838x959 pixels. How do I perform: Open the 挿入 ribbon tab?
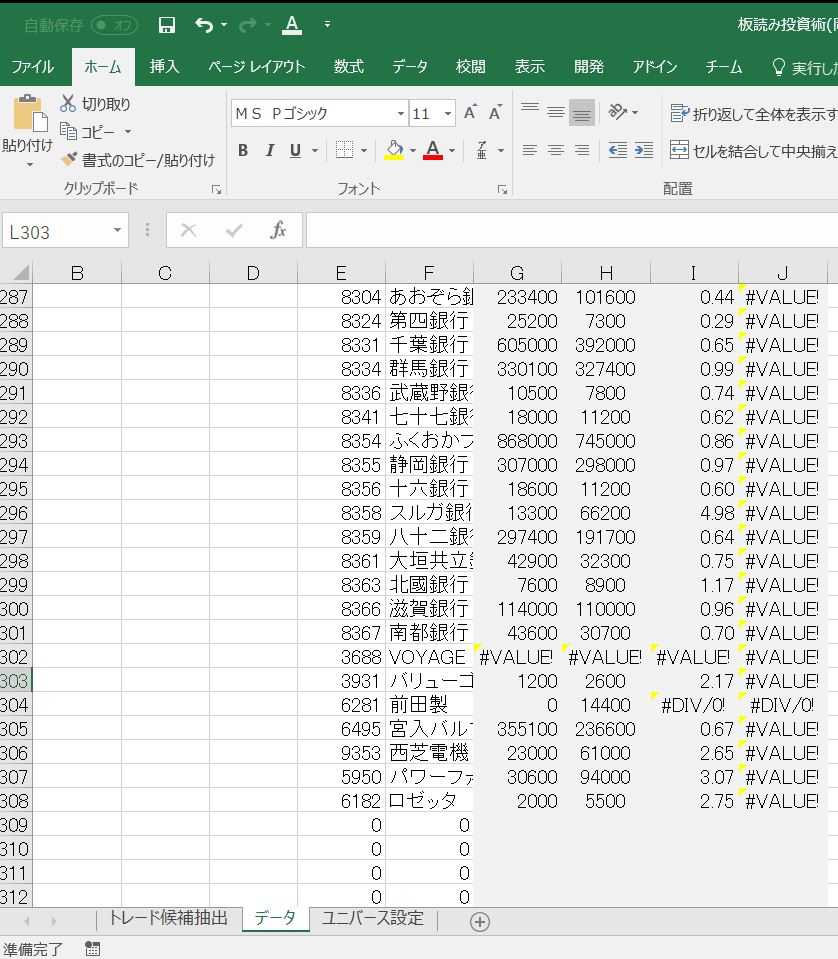pyautogui.click(x=164, y=67)
